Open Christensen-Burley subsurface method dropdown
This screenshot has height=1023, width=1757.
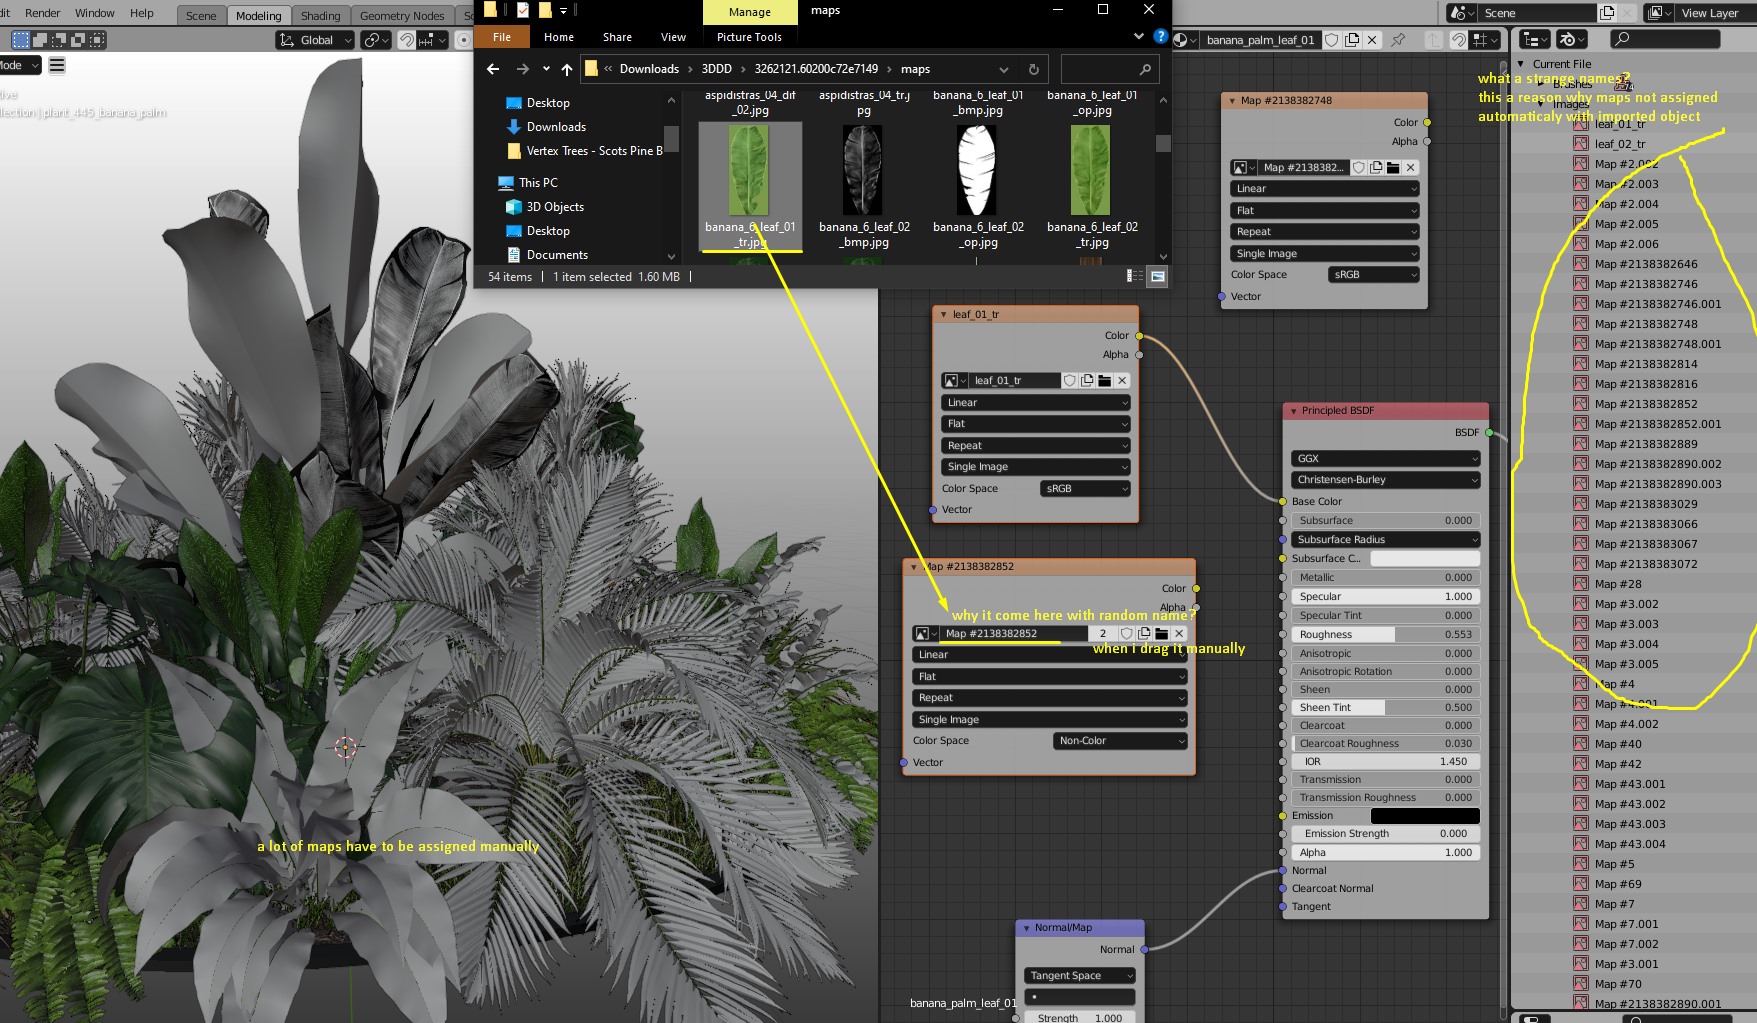[x=1385, y=480]
